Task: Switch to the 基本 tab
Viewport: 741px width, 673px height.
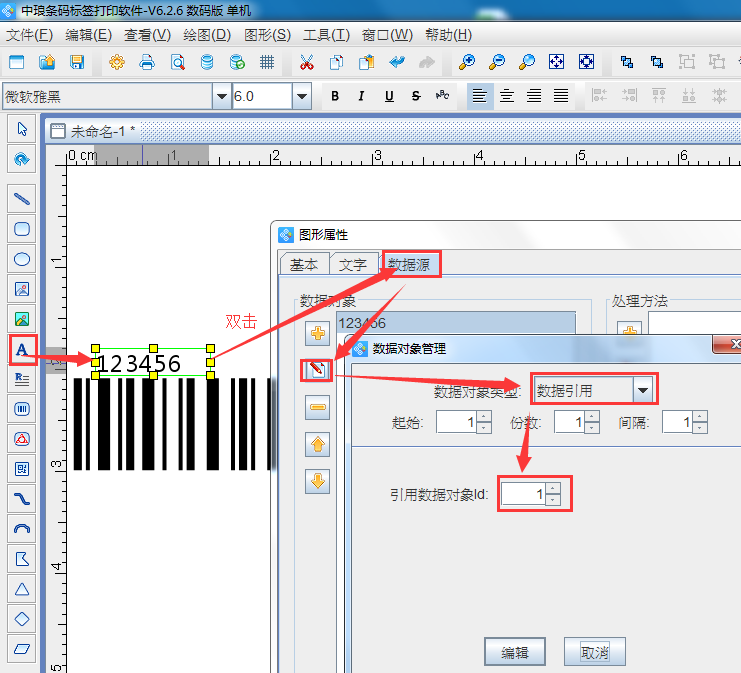Action: pos(304,264)
